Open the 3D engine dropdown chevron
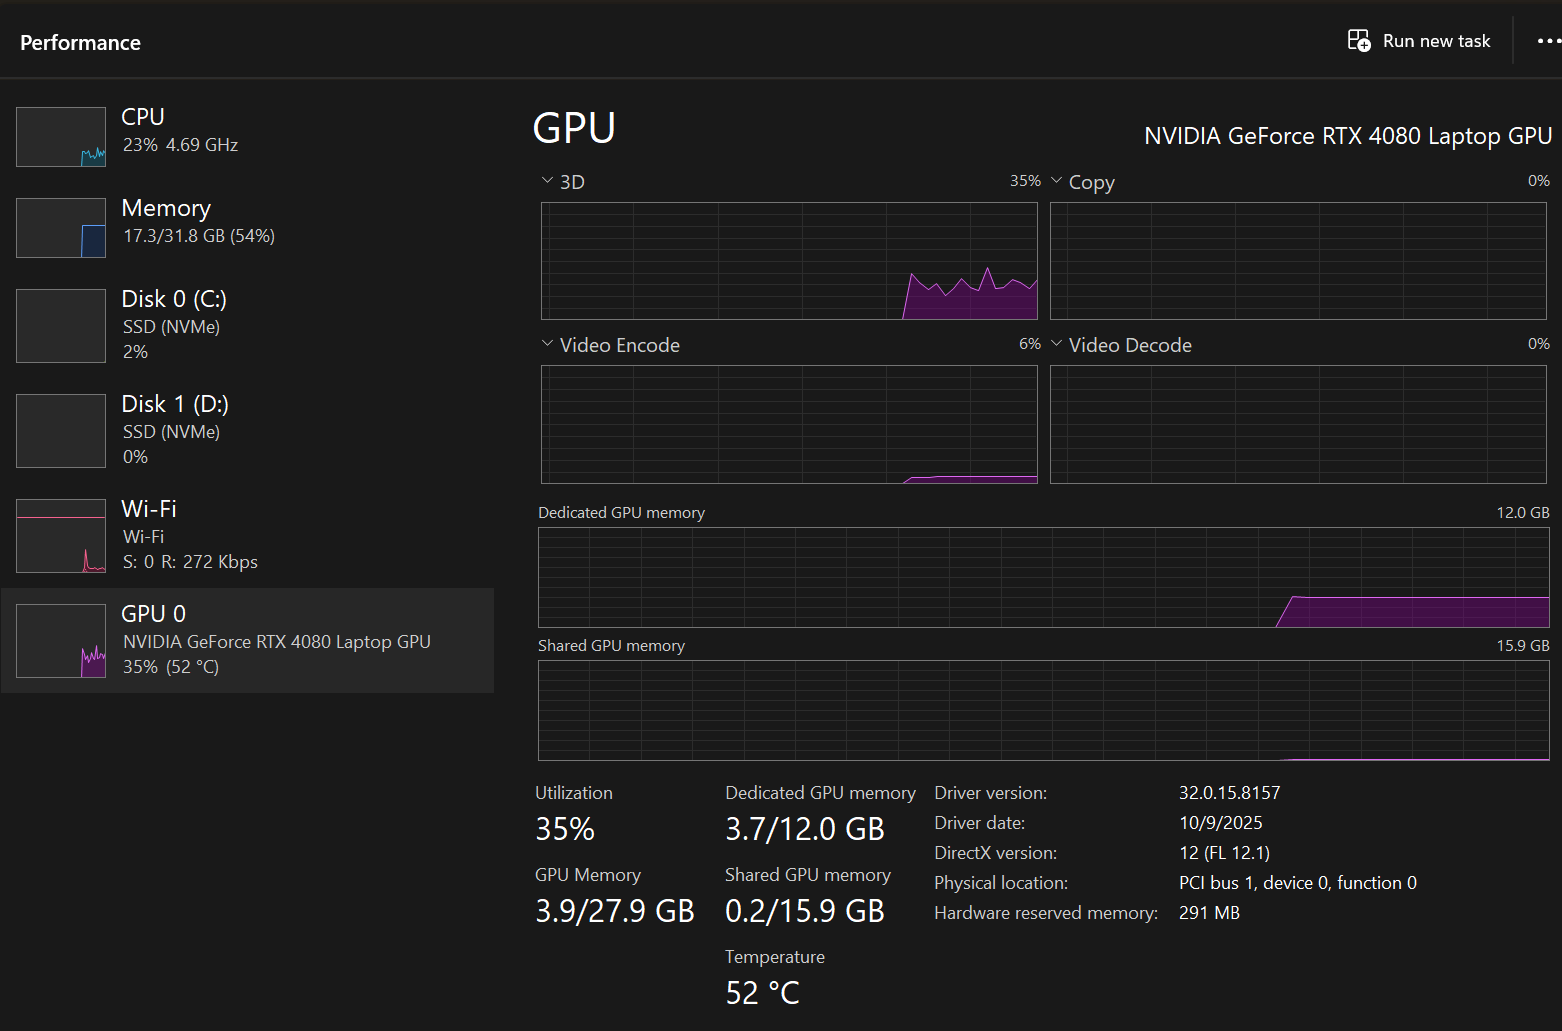The height and width of the screenshot is (1031, 1562). [547, 181]
